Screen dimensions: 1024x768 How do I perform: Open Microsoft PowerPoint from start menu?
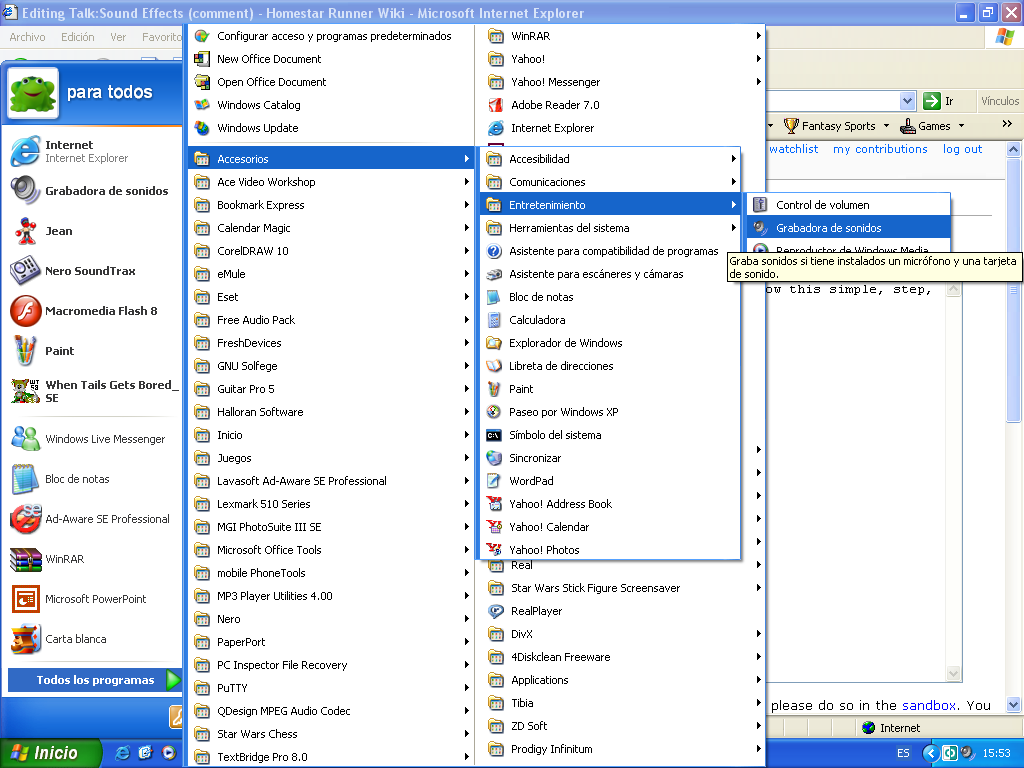pos(93,599)
